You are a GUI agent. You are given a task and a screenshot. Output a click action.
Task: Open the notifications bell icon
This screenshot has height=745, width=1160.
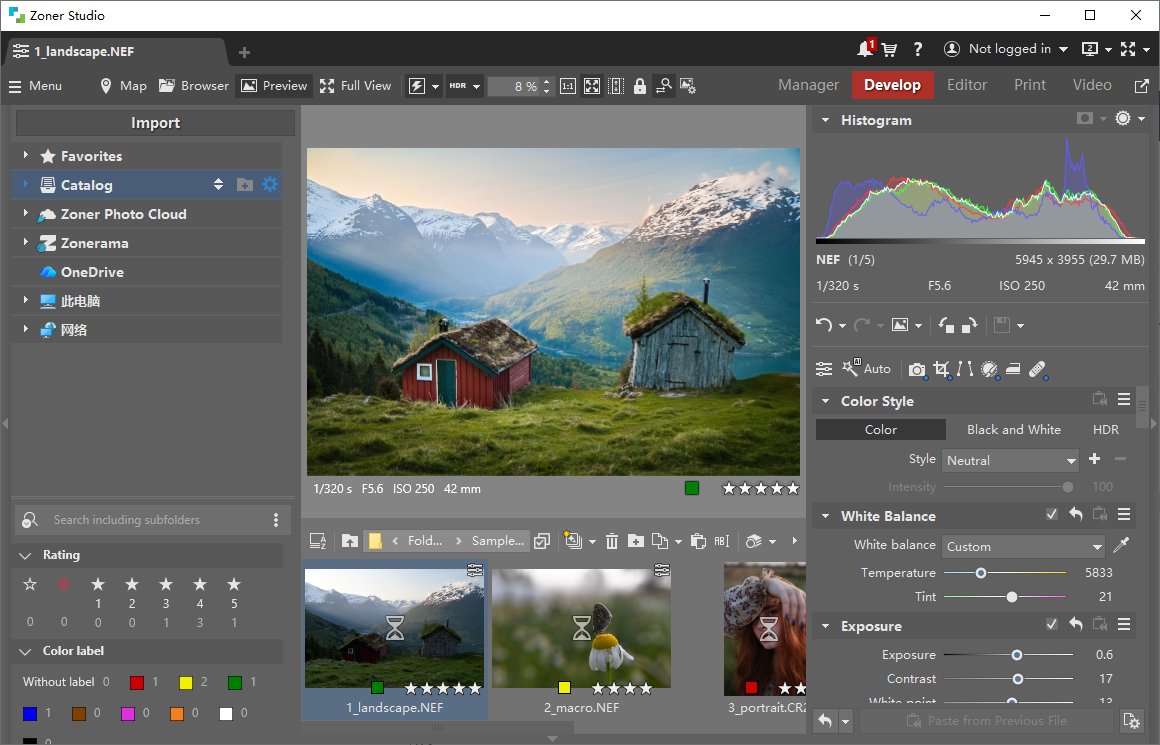865,49
